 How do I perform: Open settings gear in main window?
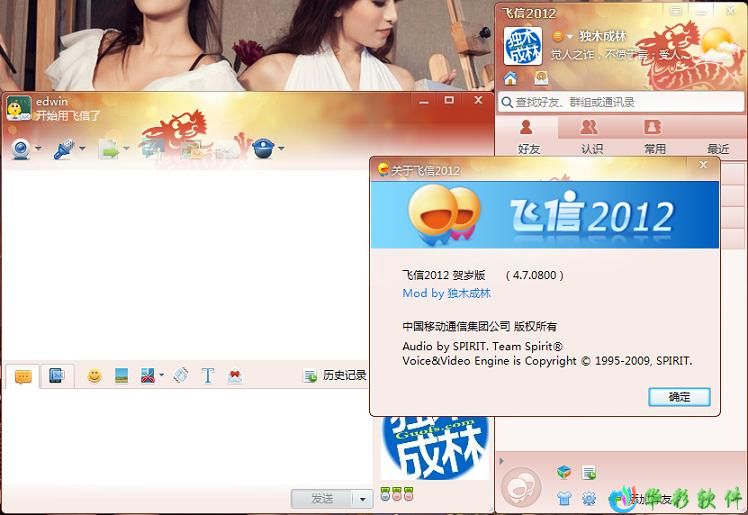click(589, 498)
